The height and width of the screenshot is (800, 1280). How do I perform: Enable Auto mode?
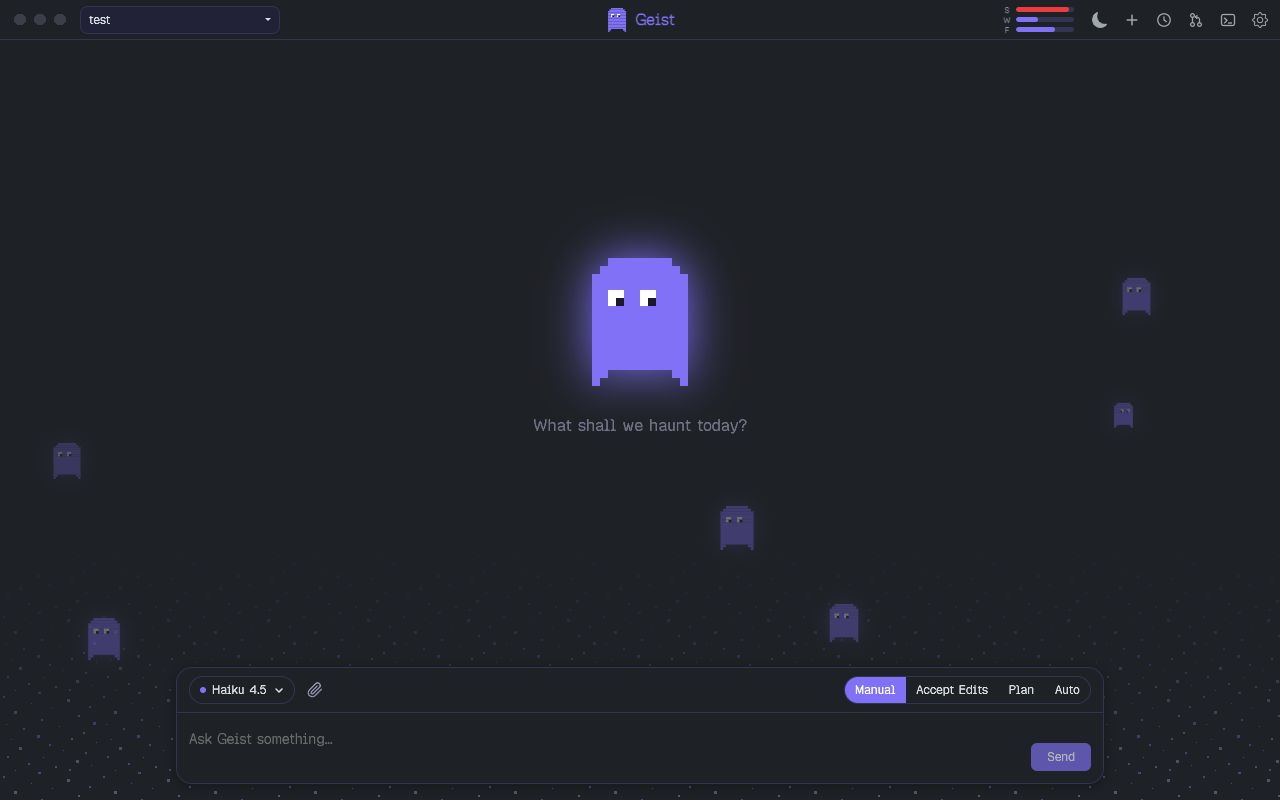point(1067,690)
